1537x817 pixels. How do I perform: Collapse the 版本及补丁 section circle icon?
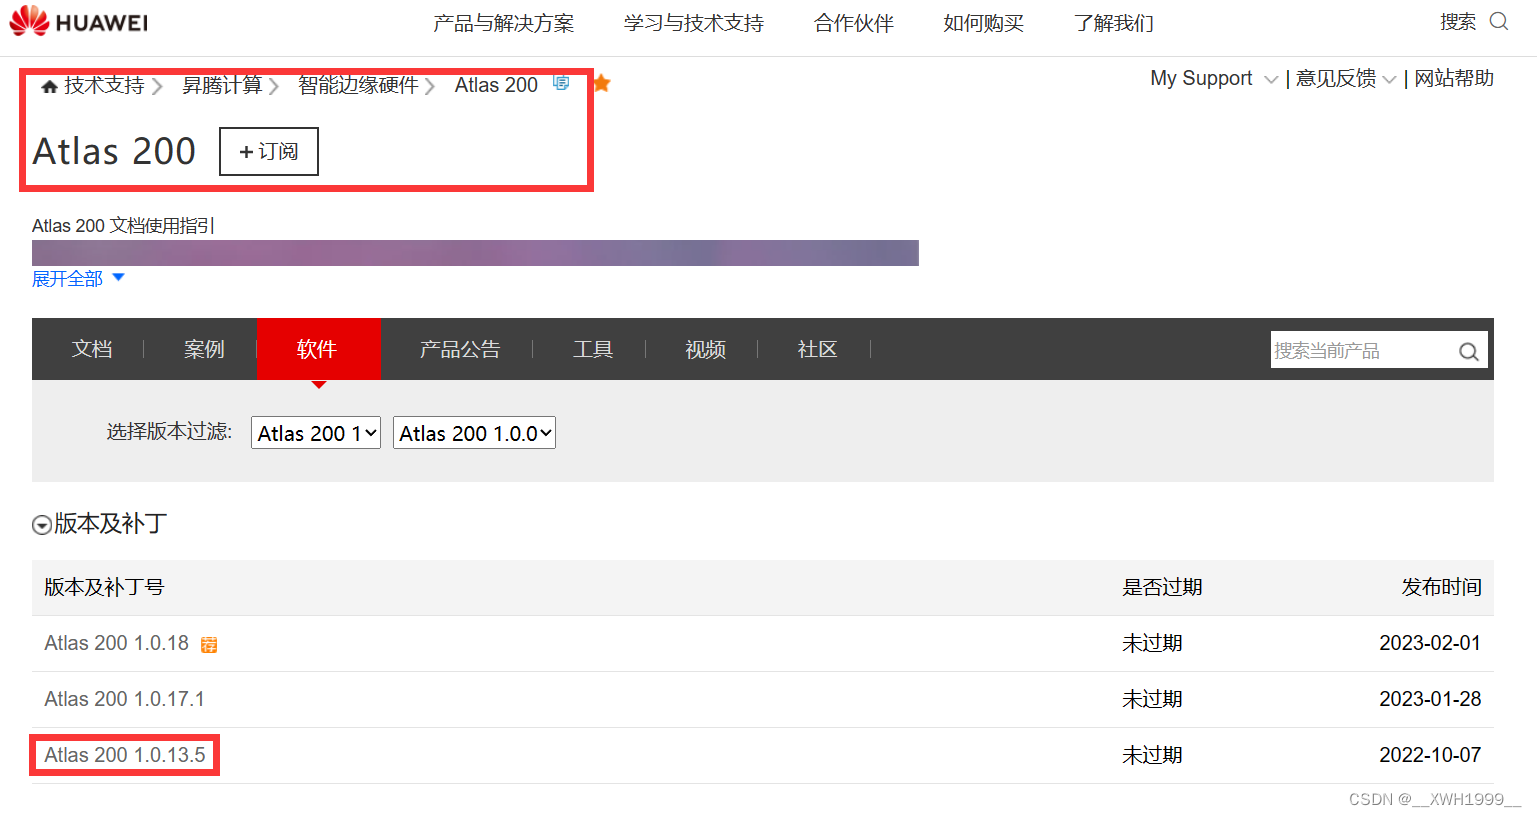point(42,525)
